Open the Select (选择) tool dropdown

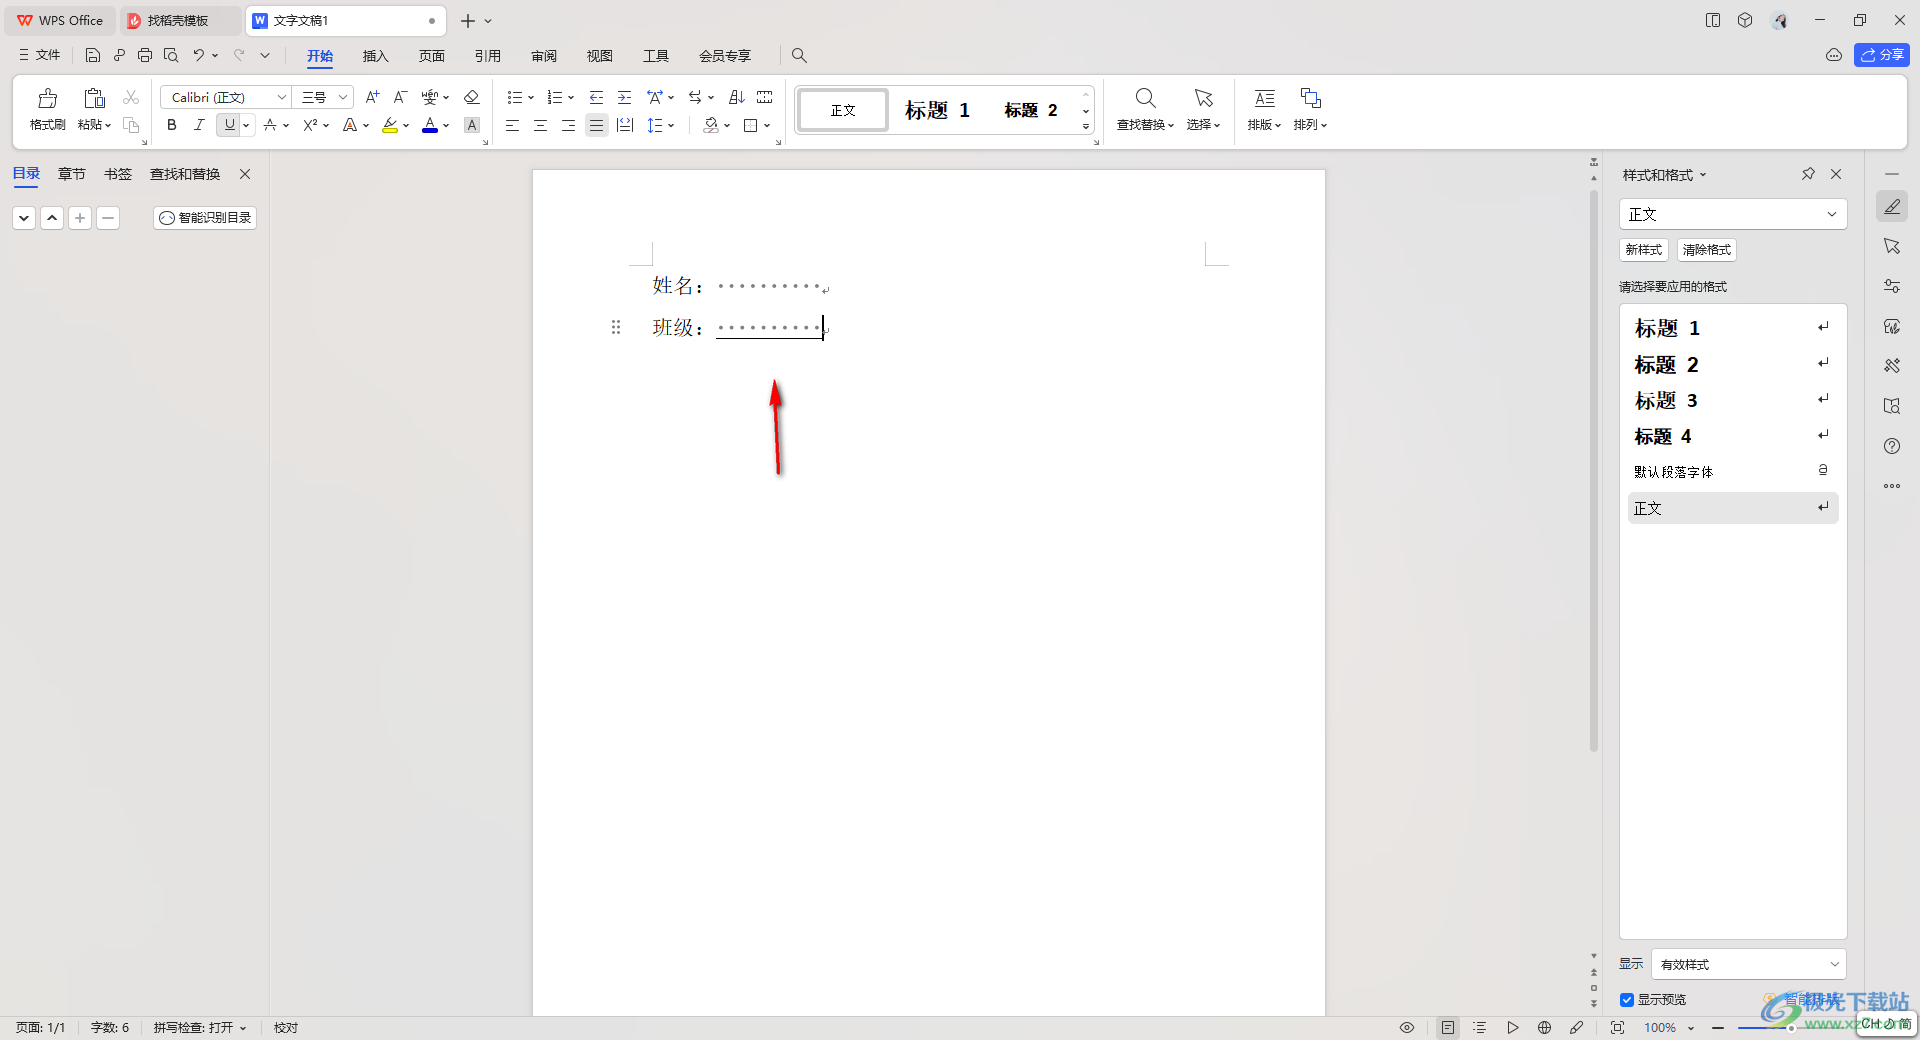[1203, 108]
